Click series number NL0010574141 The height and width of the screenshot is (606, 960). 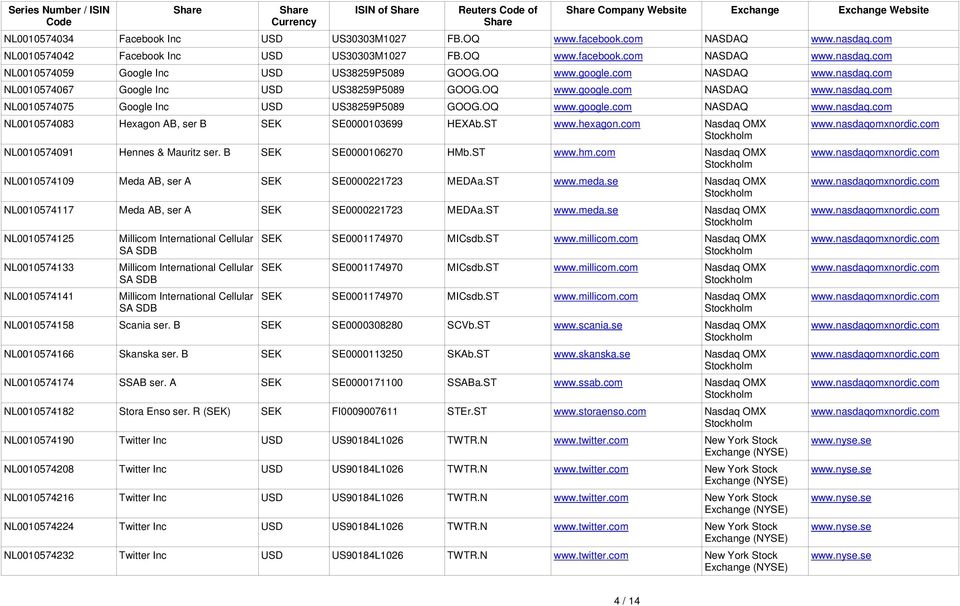[39, 297]
